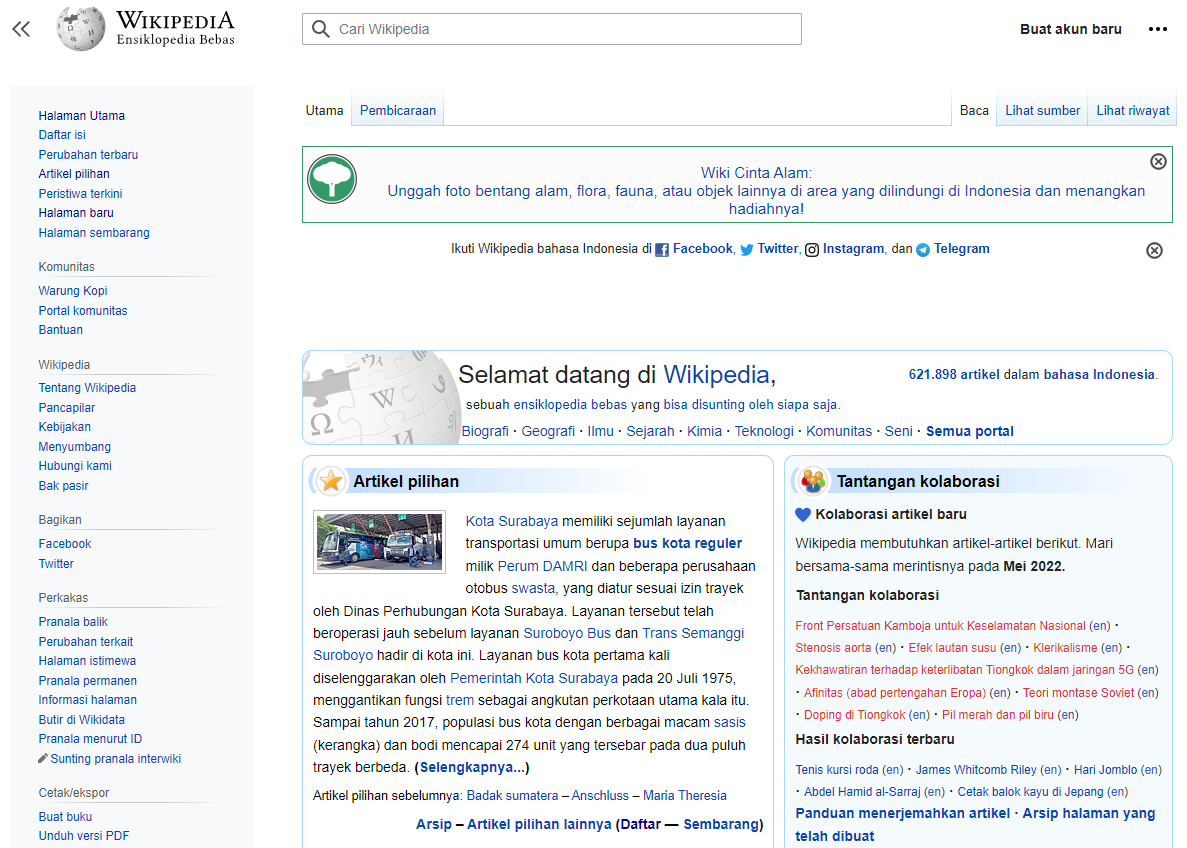Open Badak sumatera previous article
Image resolution: width=1187 pixels, height=848 pixels.
[x=512, y=796]
